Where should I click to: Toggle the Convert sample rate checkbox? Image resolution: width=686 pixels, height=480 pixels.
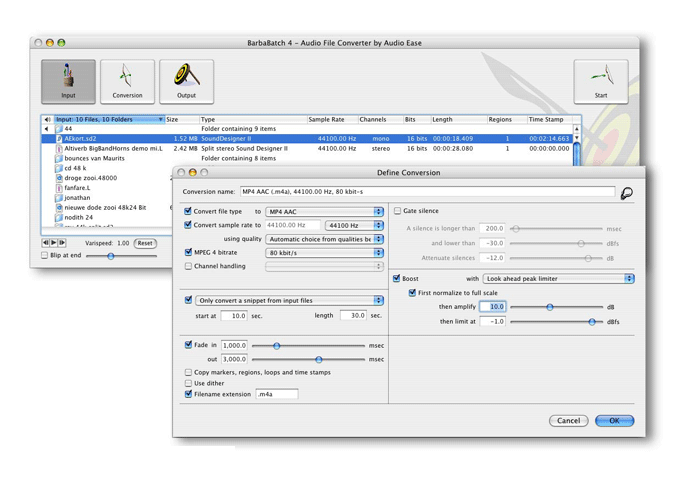coord(188,225)
